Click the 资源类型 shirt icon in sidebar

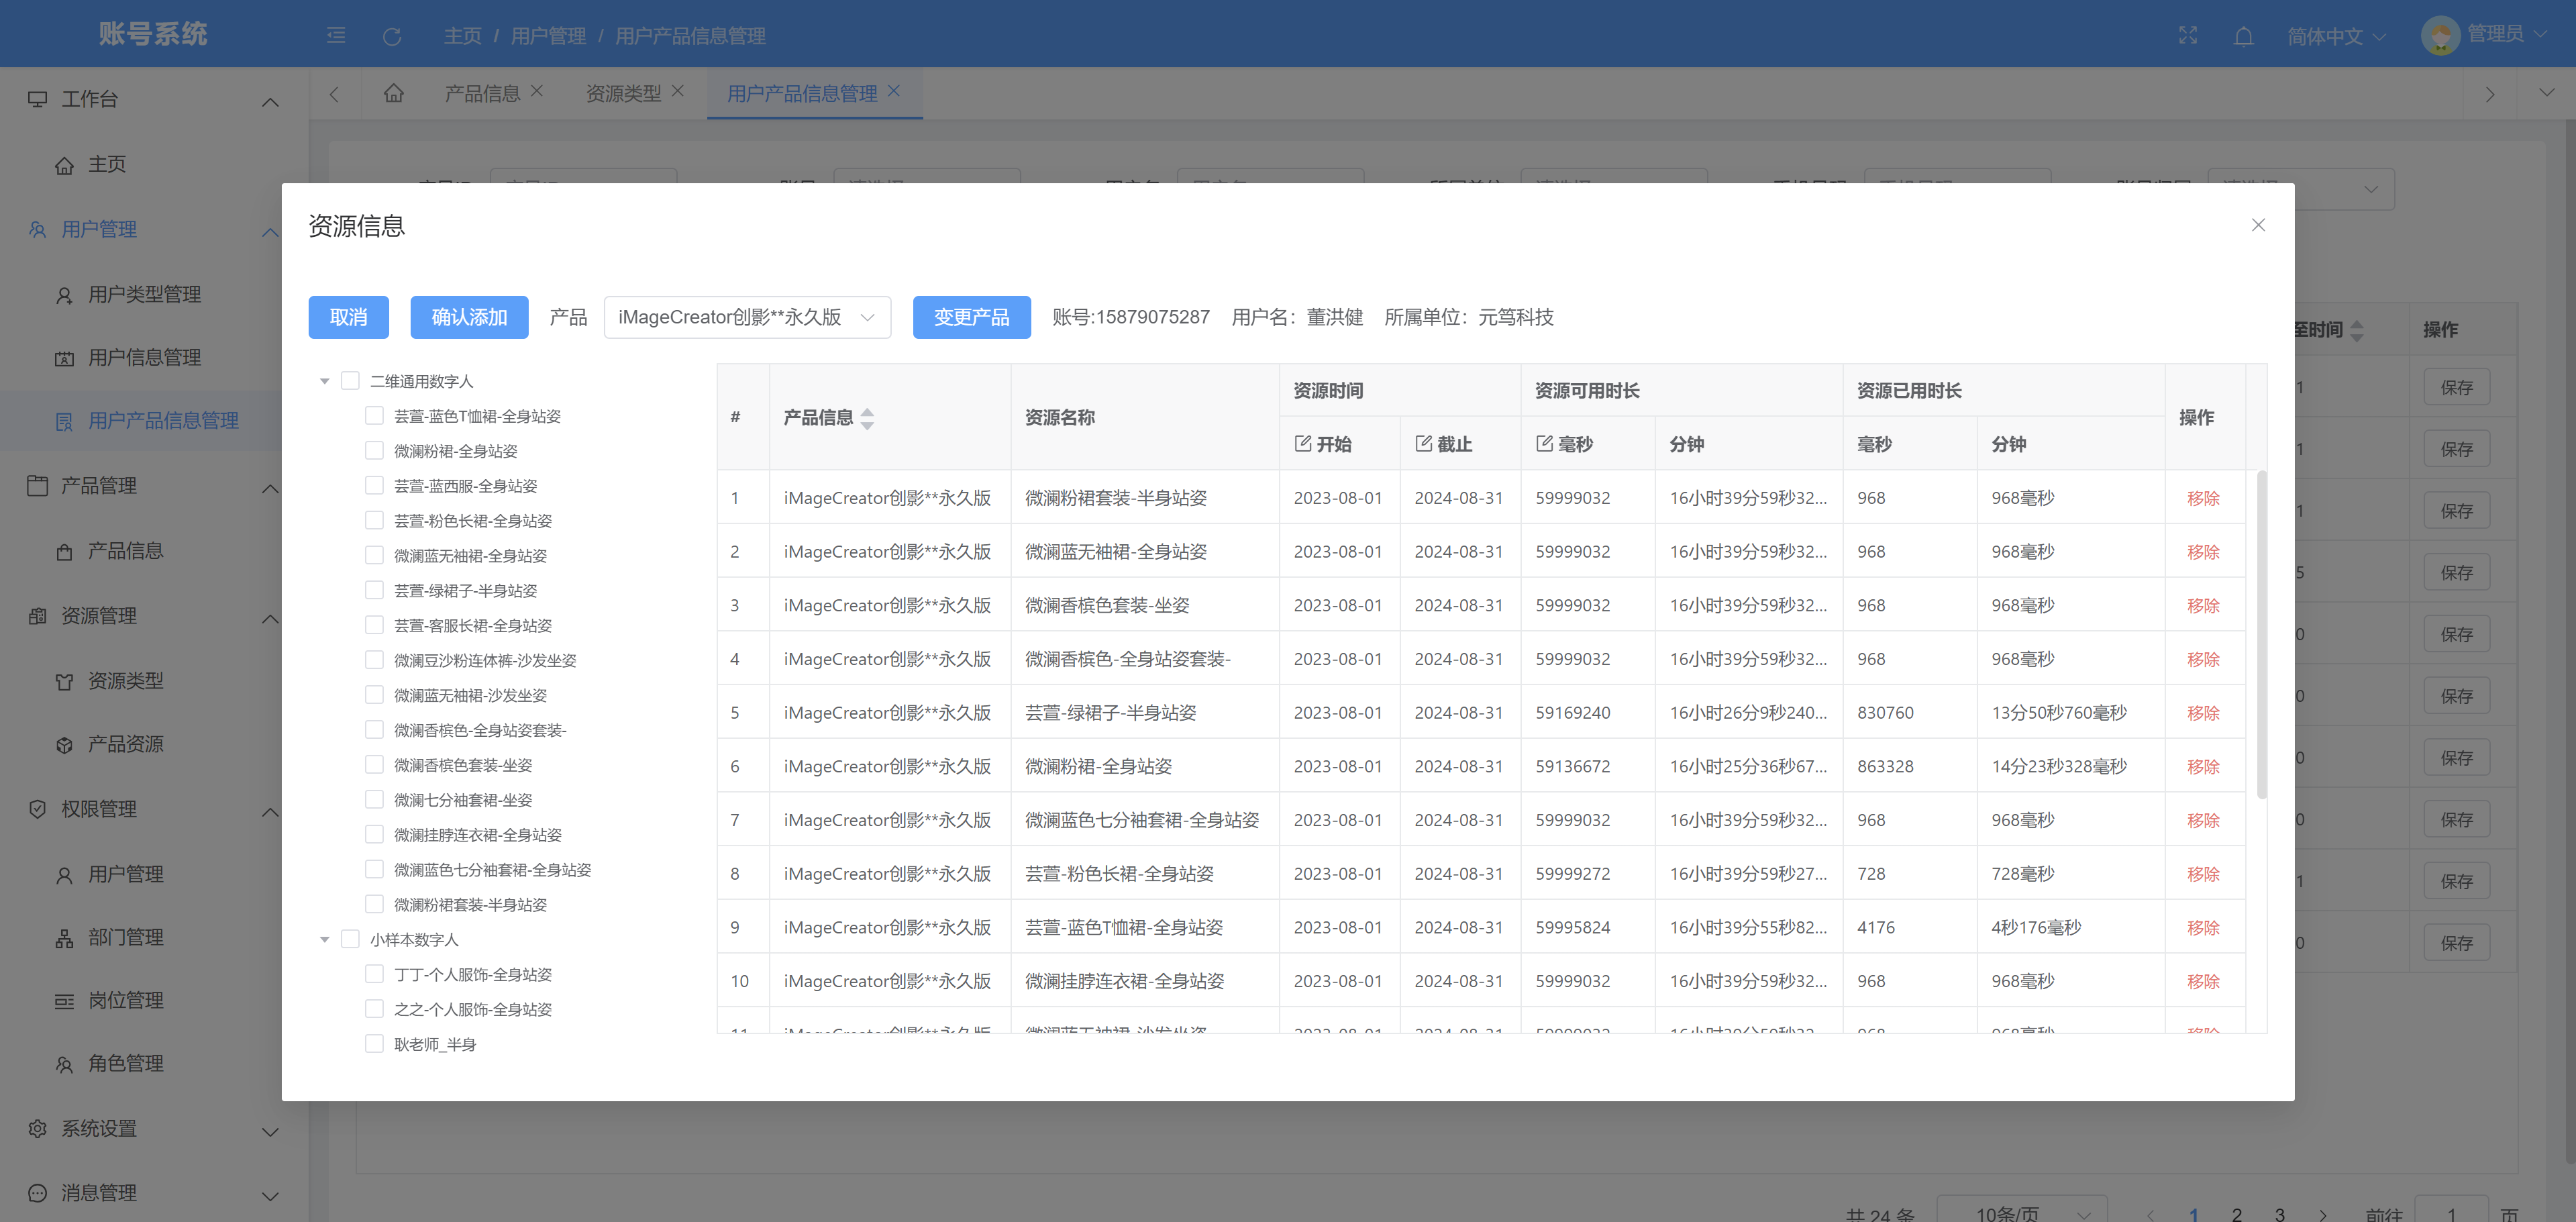[64, 682]
